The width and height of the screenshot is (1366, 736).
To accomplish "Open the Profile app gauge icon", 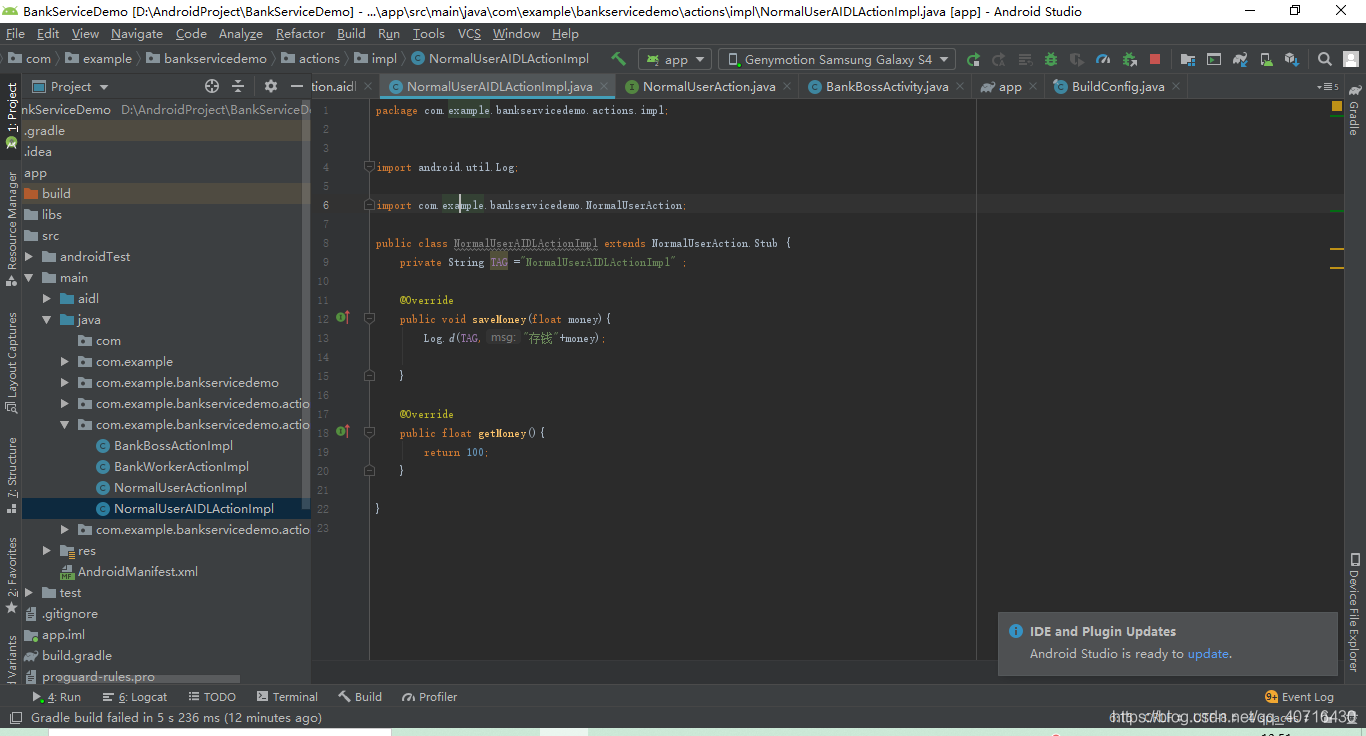I will click(1103, 59).
